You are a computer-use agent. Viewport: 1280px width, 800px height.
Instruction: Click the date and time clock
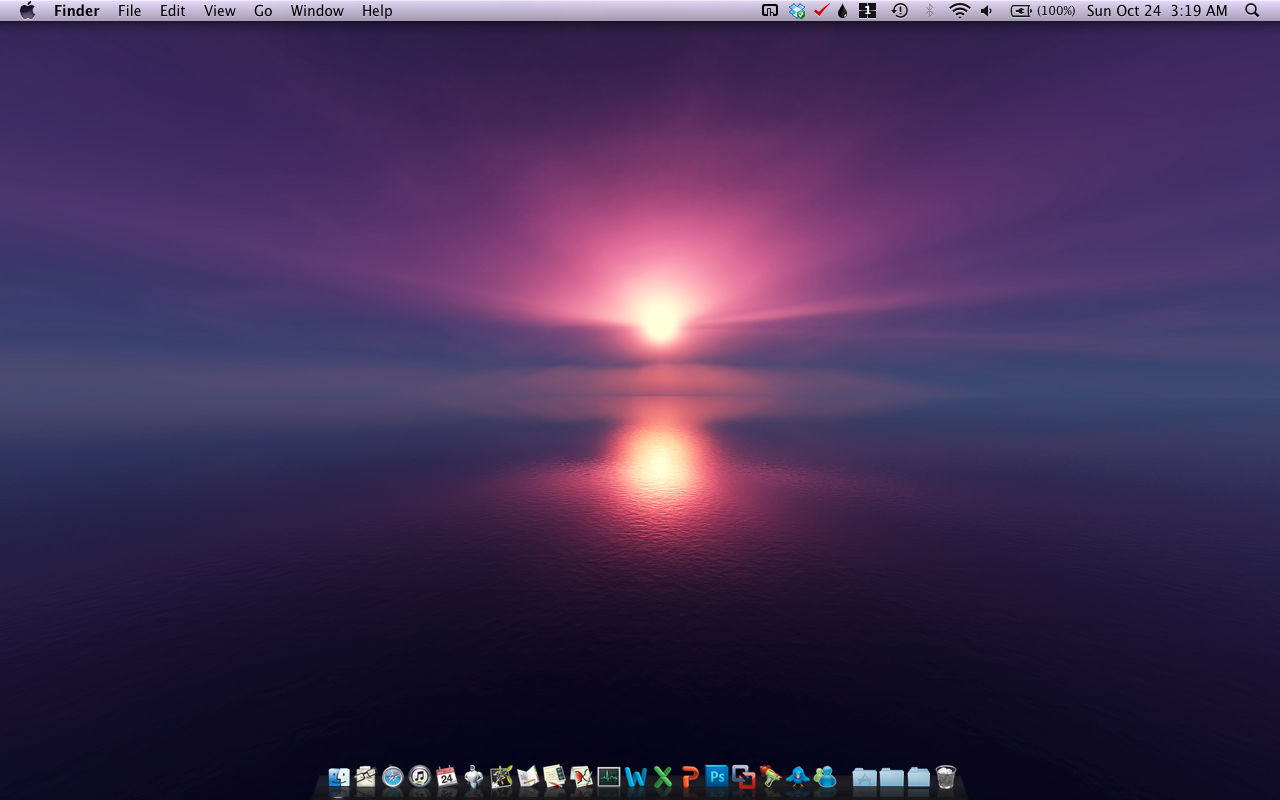[1157, 11]
